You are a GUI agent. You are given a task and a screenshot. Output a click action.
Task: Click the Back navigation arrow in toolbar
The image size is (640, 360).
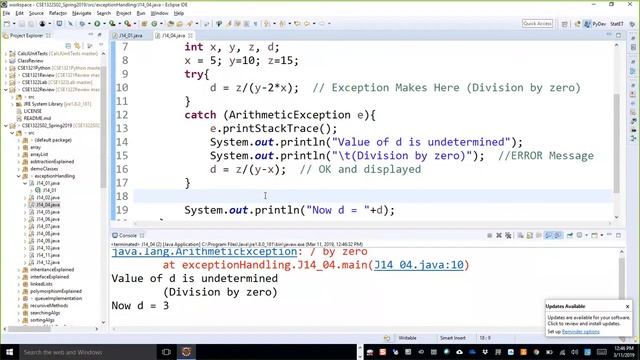click(x=307, y=24)
